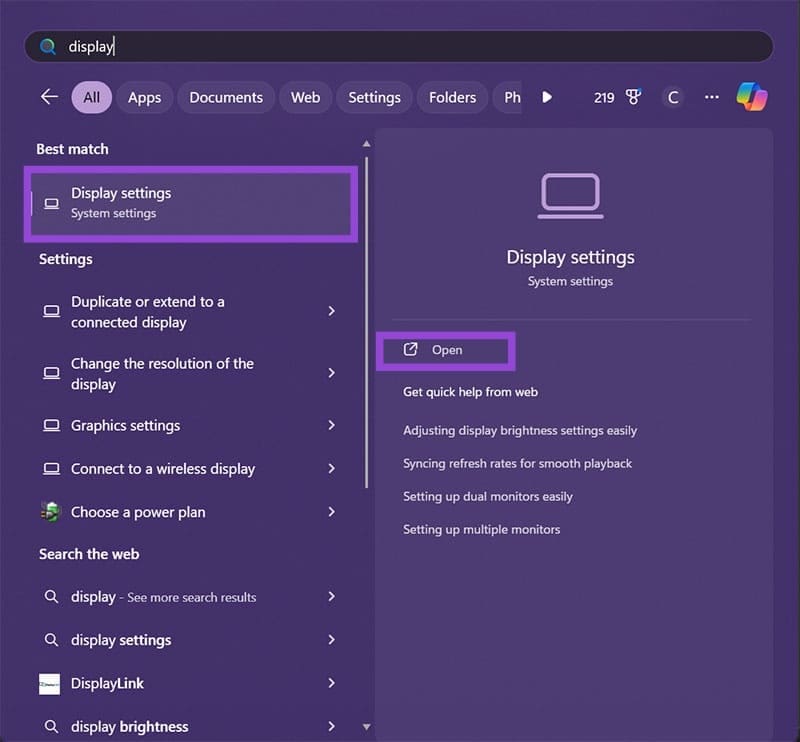Image resolution: width=800 pixels, height=742 pixels.
Task: Click in the search box containing display
Action: click(400, 47)
